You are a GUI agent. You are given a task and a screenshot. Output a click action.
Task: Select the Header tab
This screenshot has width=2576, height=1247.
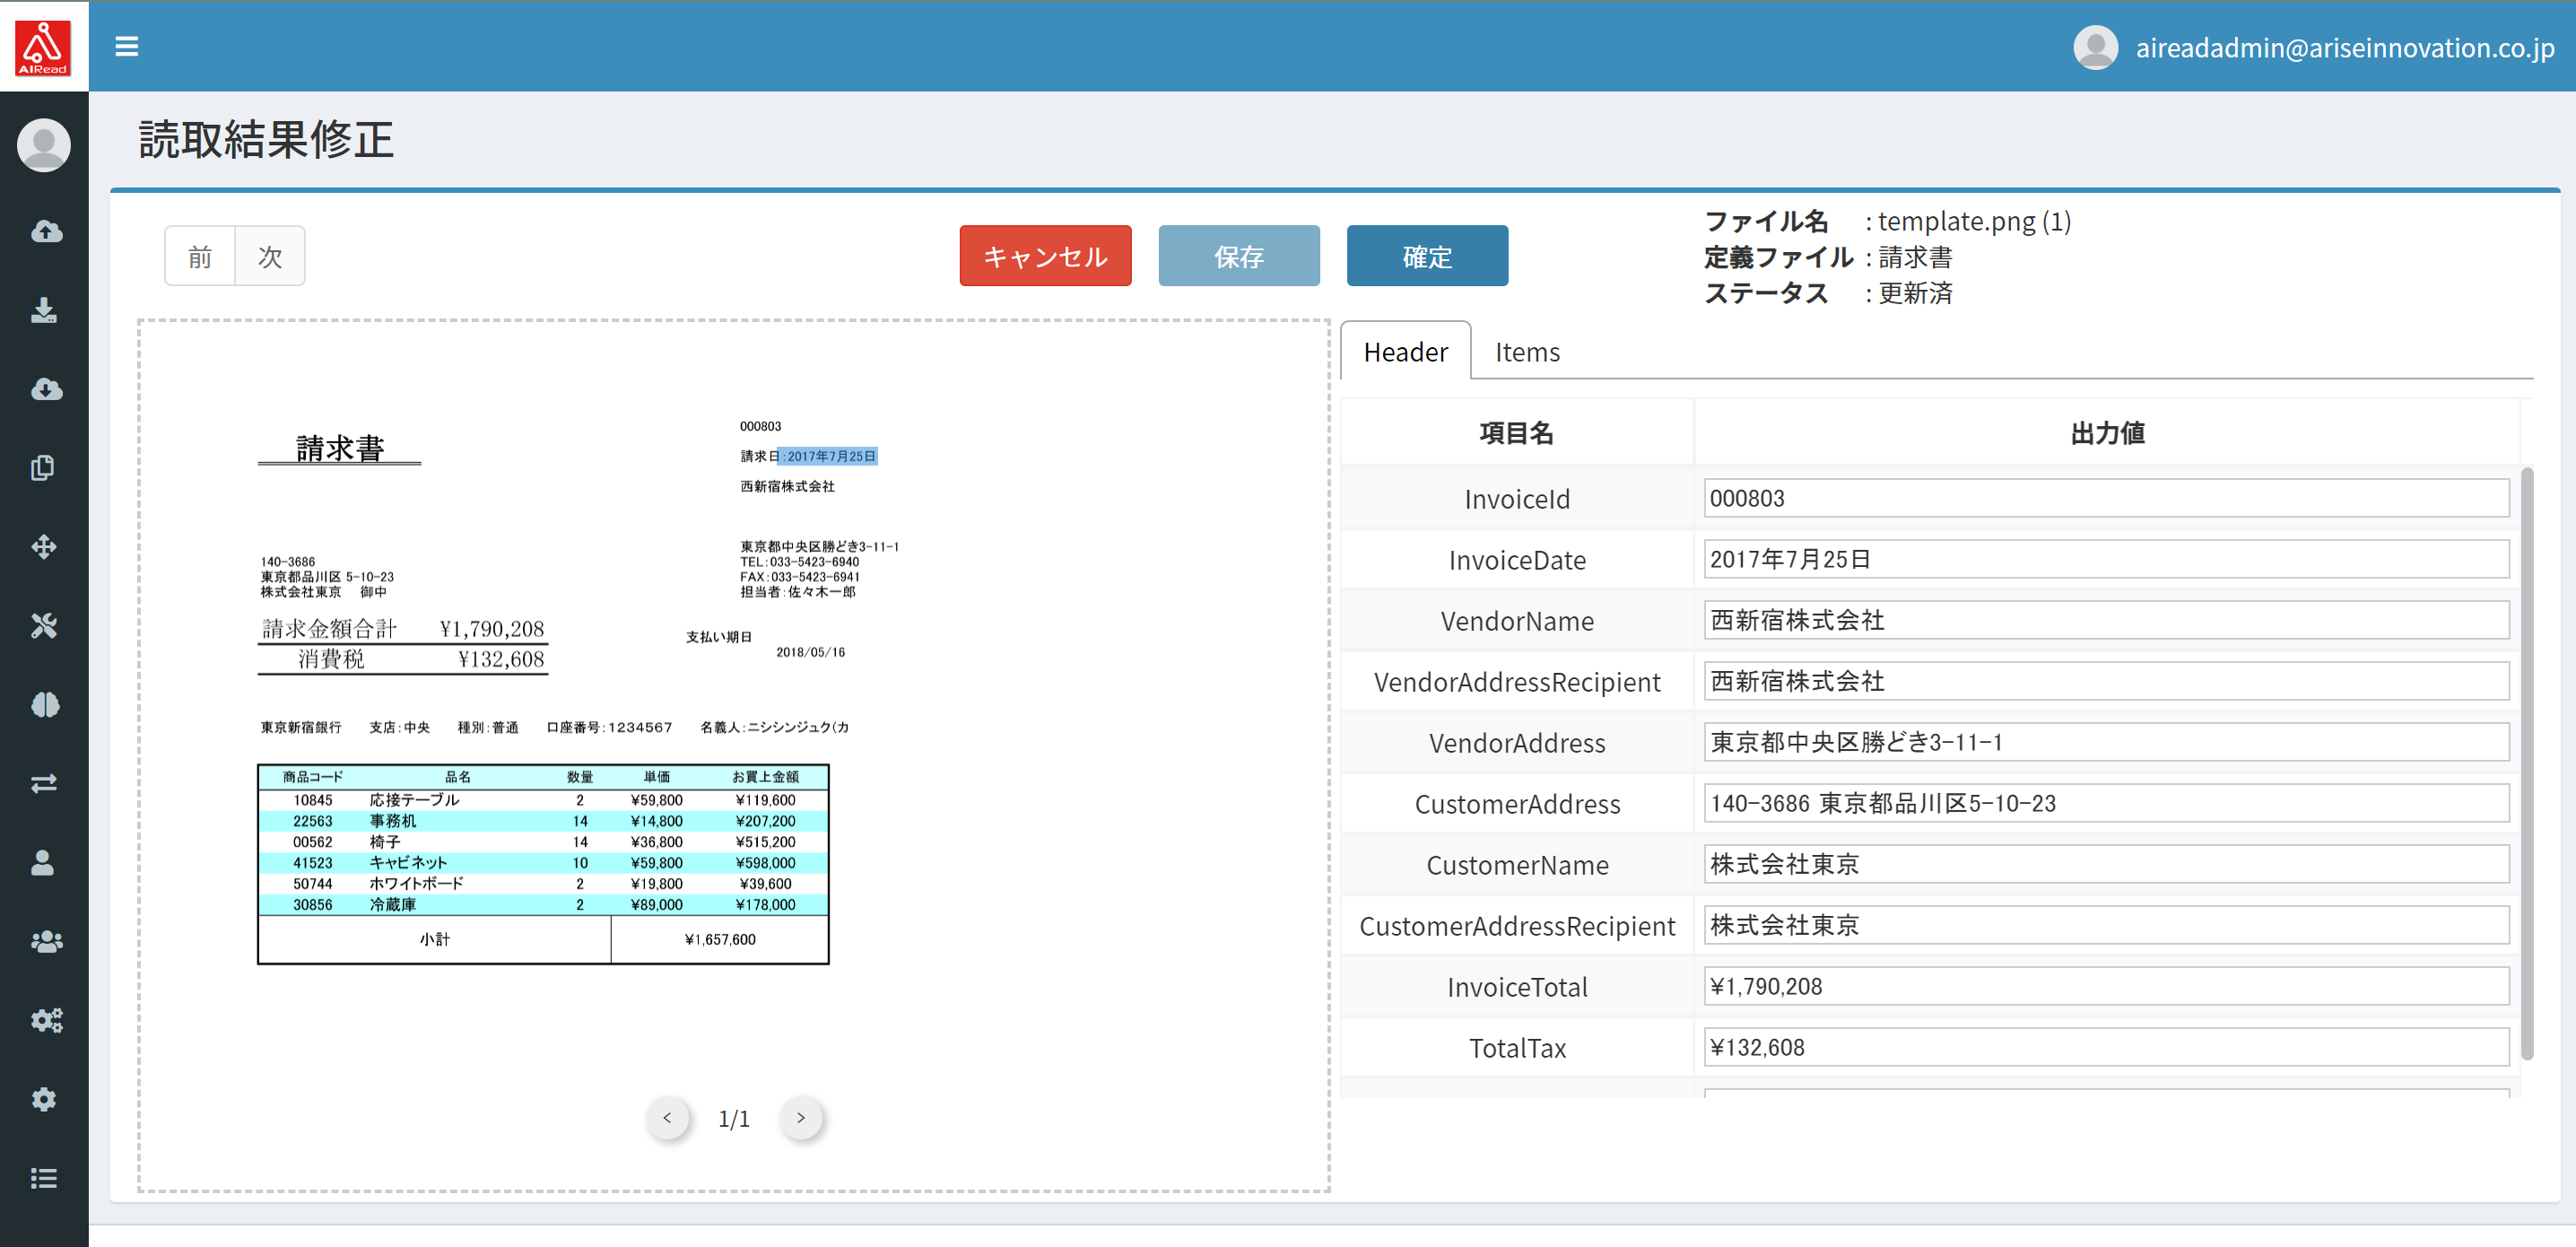pyautogui.click(x=1405, y=352)
